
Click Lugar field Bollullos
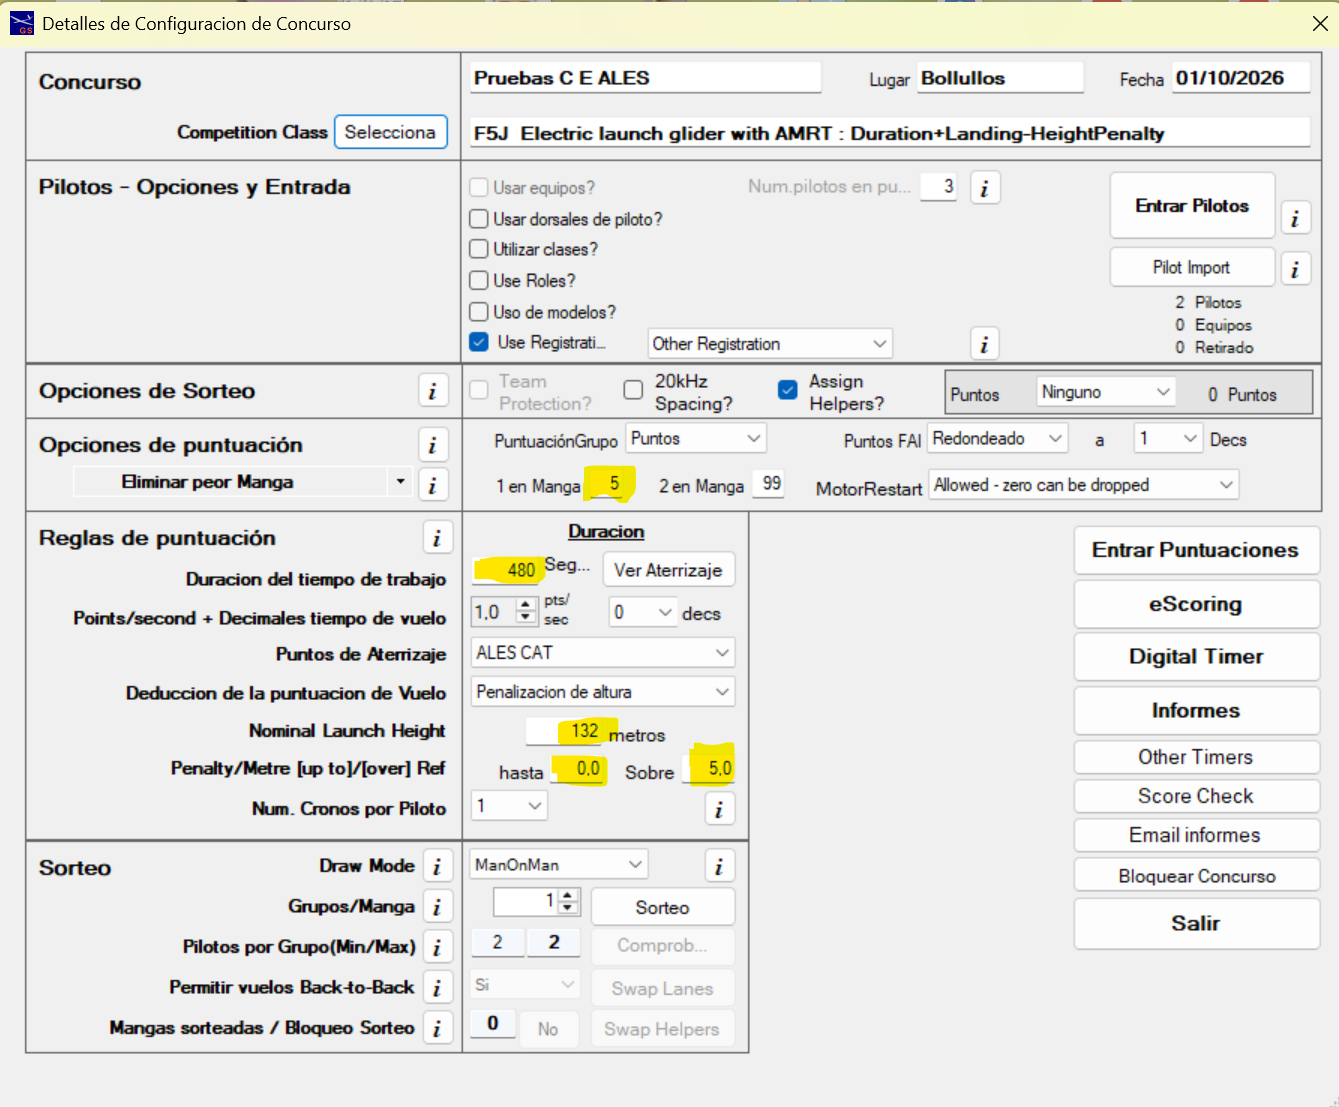1000,78
